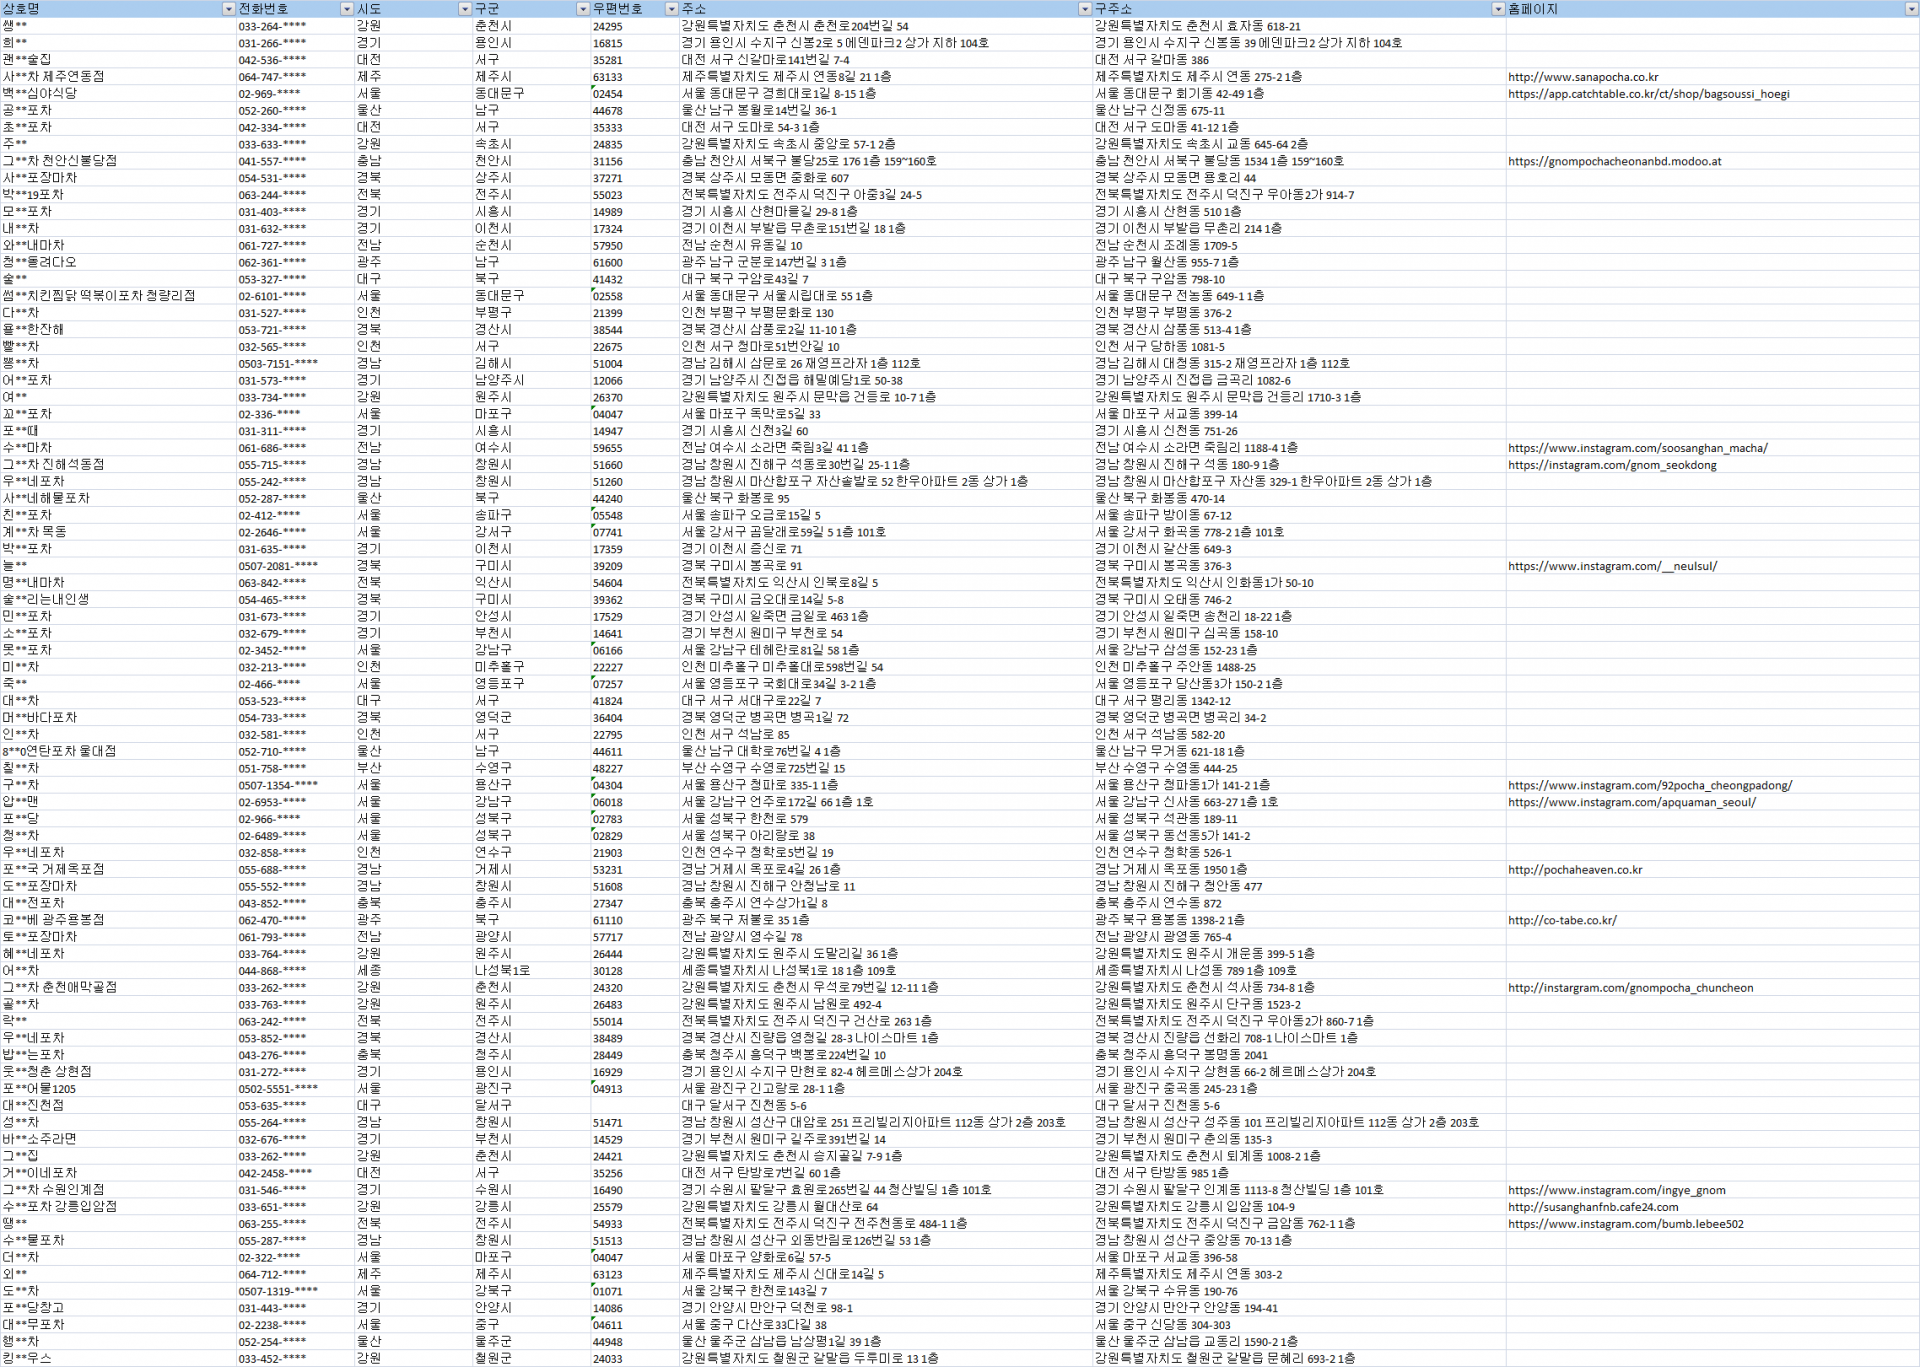Open the 시도 column filter dropdown
Viewport: 1920px width, 1367px height.
click(x=464, y=9)
